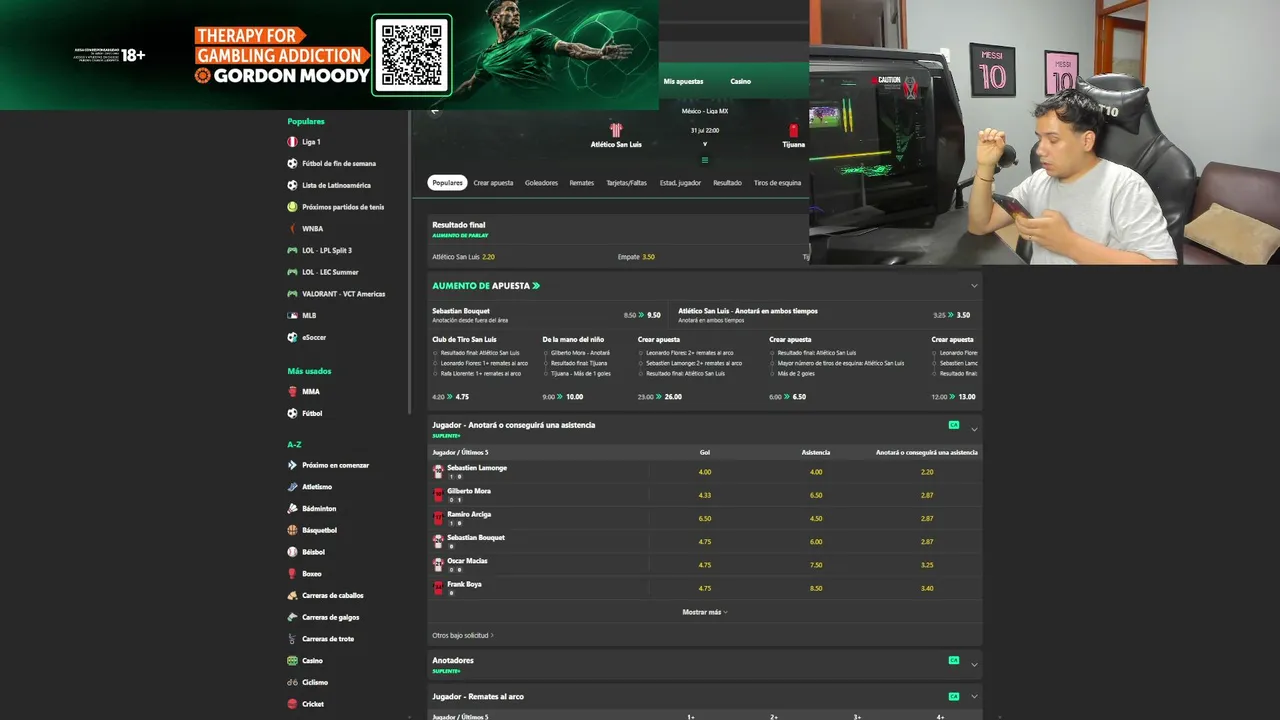1280x720 pixels.
Task: Click the eSoccer icon
Action: click(x=292, y=337)
